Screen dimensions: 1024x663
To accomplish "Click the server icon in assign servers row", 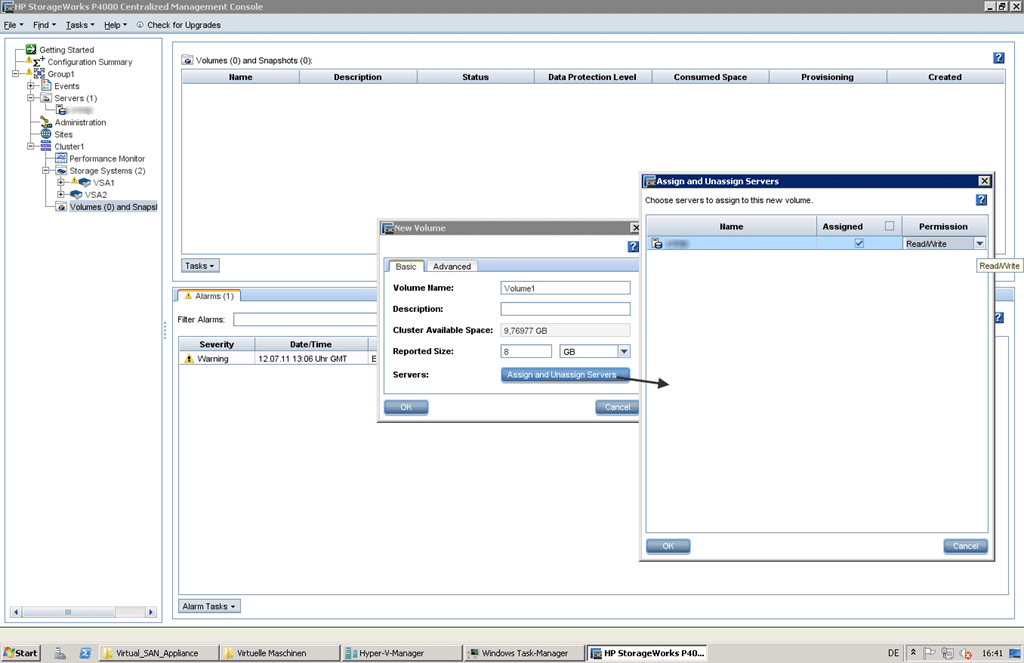I will [657, 243].
